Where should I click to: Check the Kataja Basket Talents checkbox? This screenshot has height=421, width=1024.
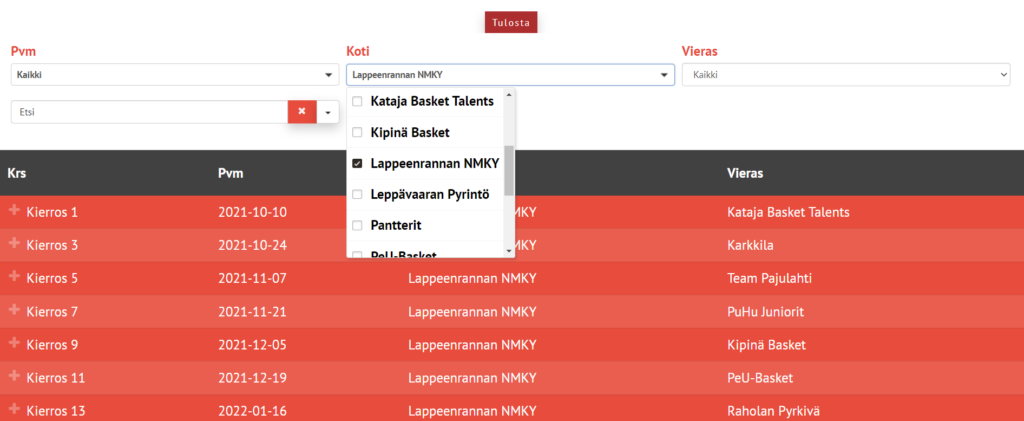click(x=357, y=101)
